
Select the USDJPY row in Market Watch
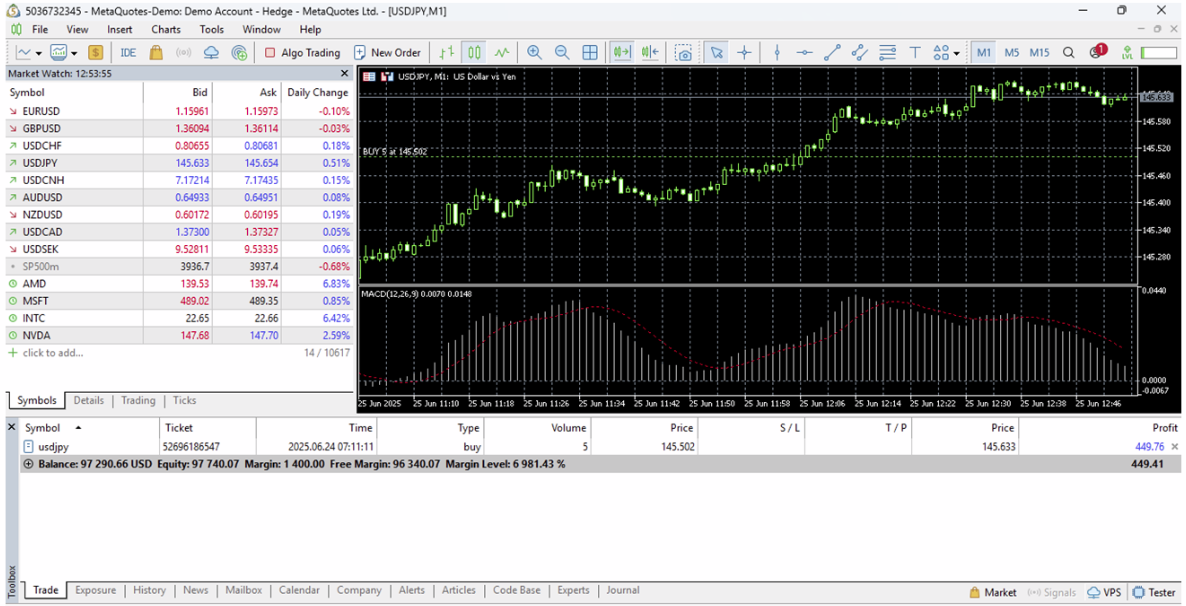pyautogui.click(x=40, y=163)
